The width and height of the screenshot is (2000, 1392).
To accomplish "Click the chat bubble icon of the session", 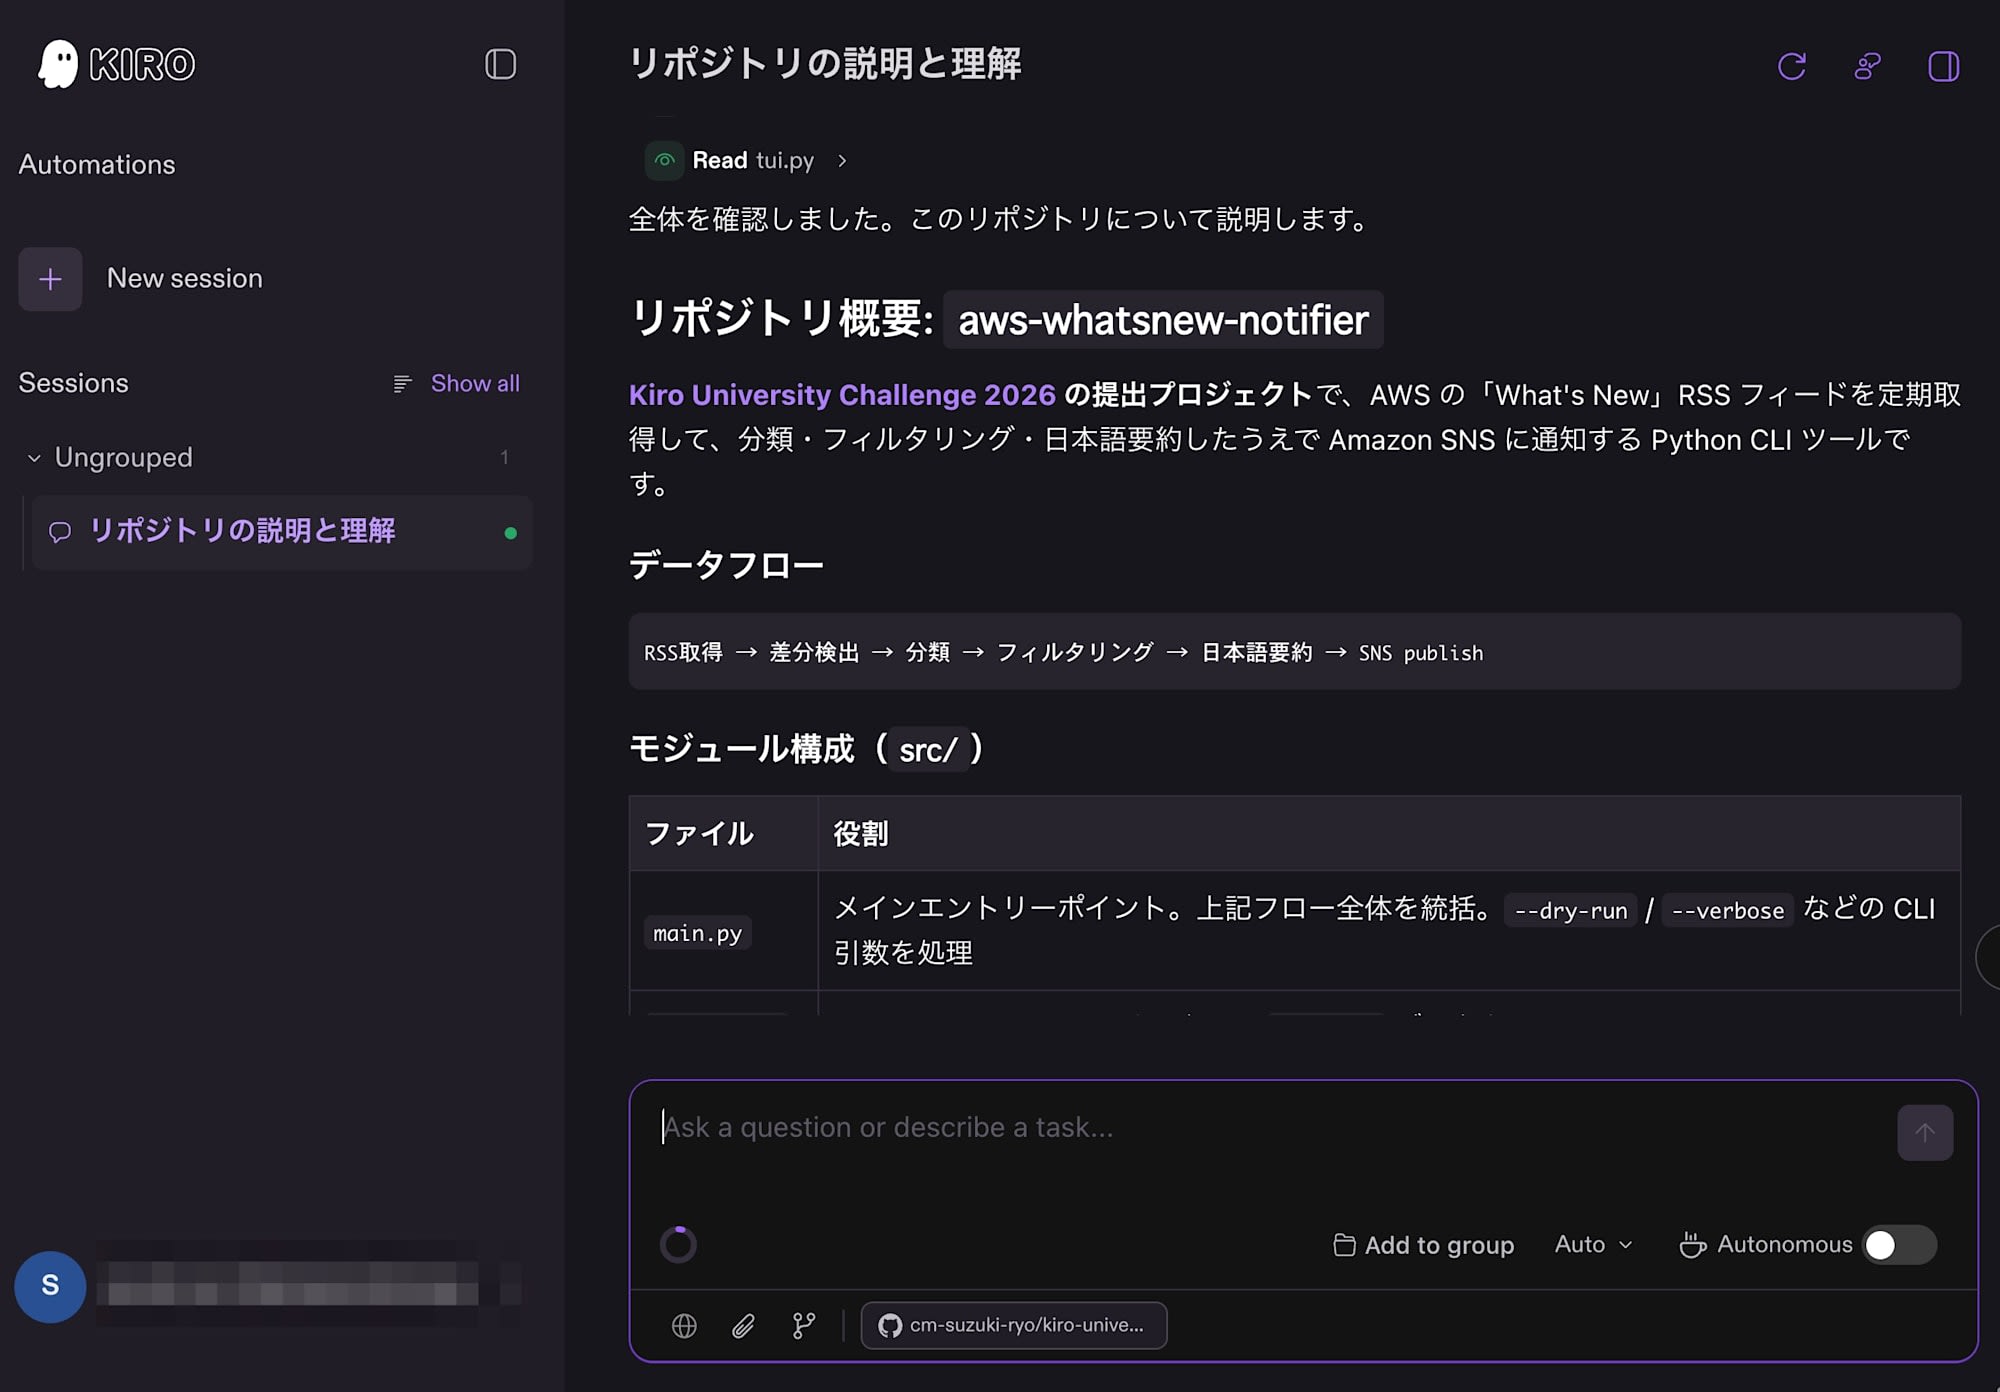I will pyautogui.click(x=60, y=532).
